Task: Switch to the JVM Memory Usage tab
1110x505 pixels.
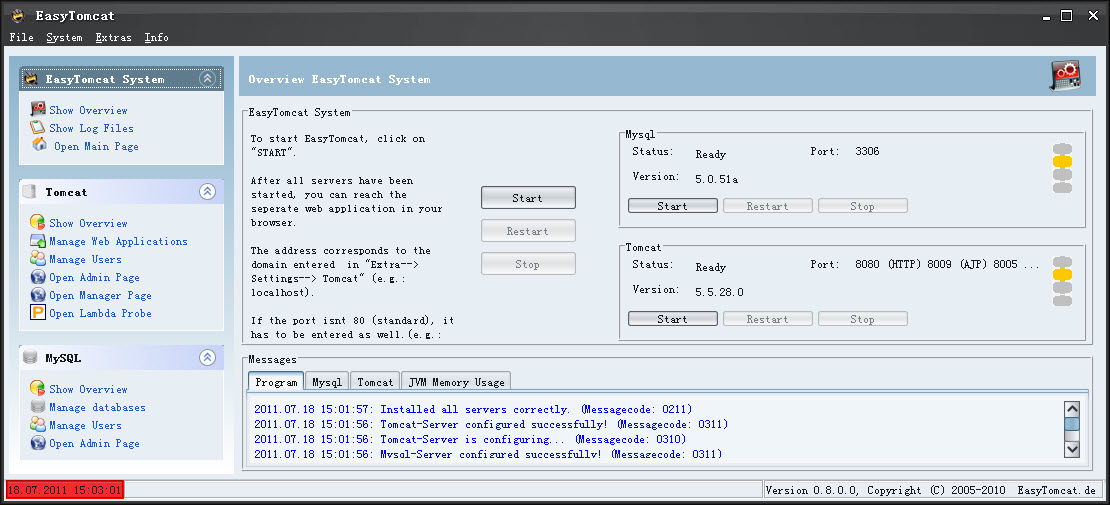Action: coord(457,382)
